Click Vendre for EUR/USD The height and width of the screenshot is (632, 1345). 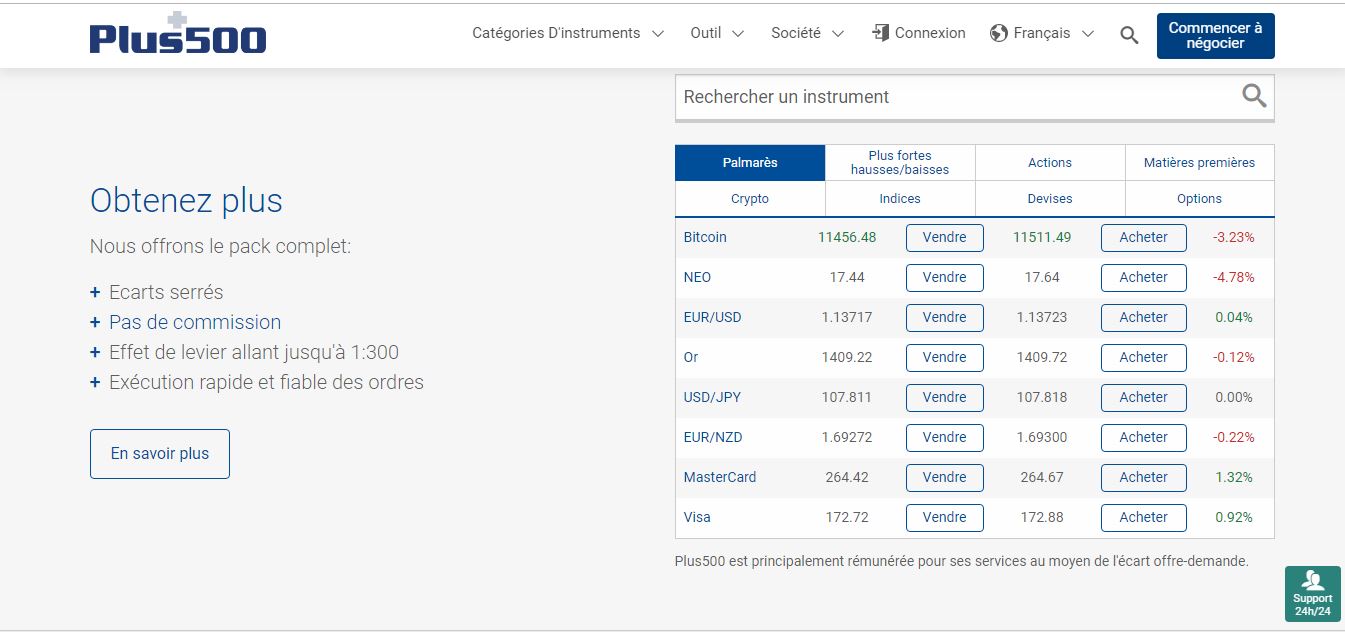945,317
